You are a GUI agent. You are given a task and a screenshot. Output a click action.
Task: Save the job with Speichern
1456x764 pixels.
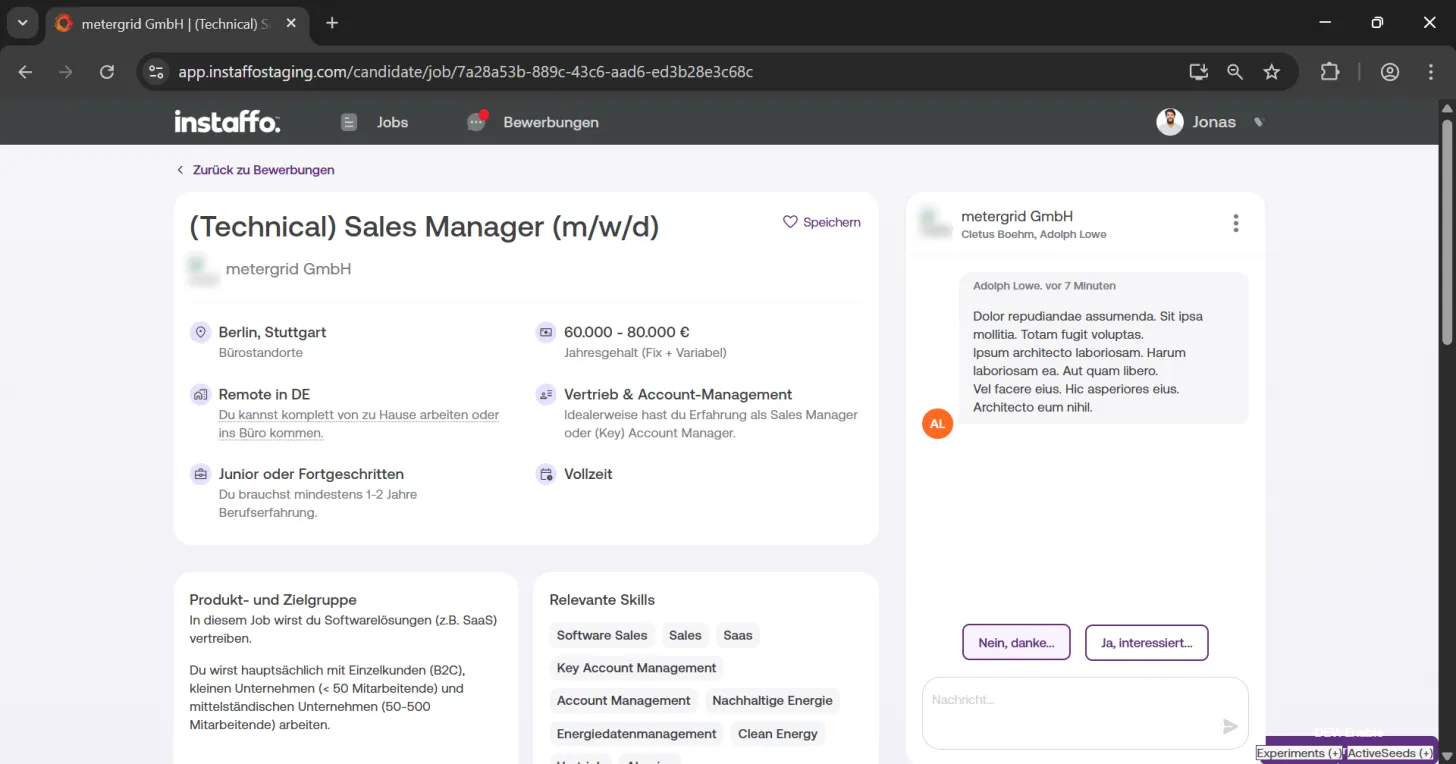click(x=821, y=222)
